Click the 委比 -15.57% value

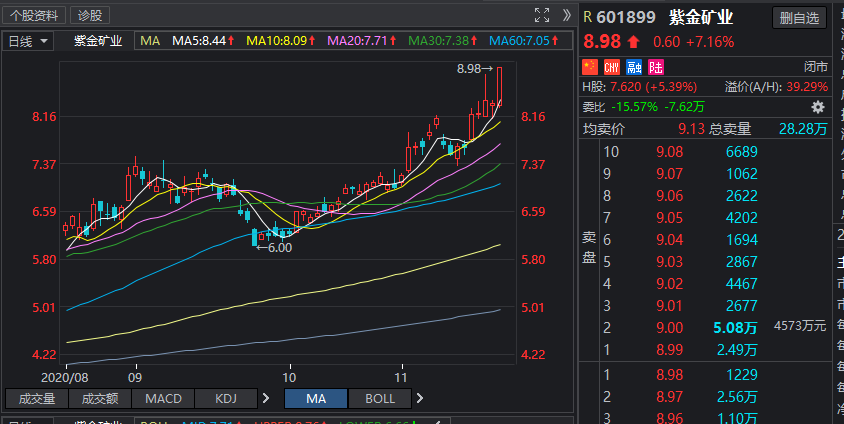pos(634,107)
